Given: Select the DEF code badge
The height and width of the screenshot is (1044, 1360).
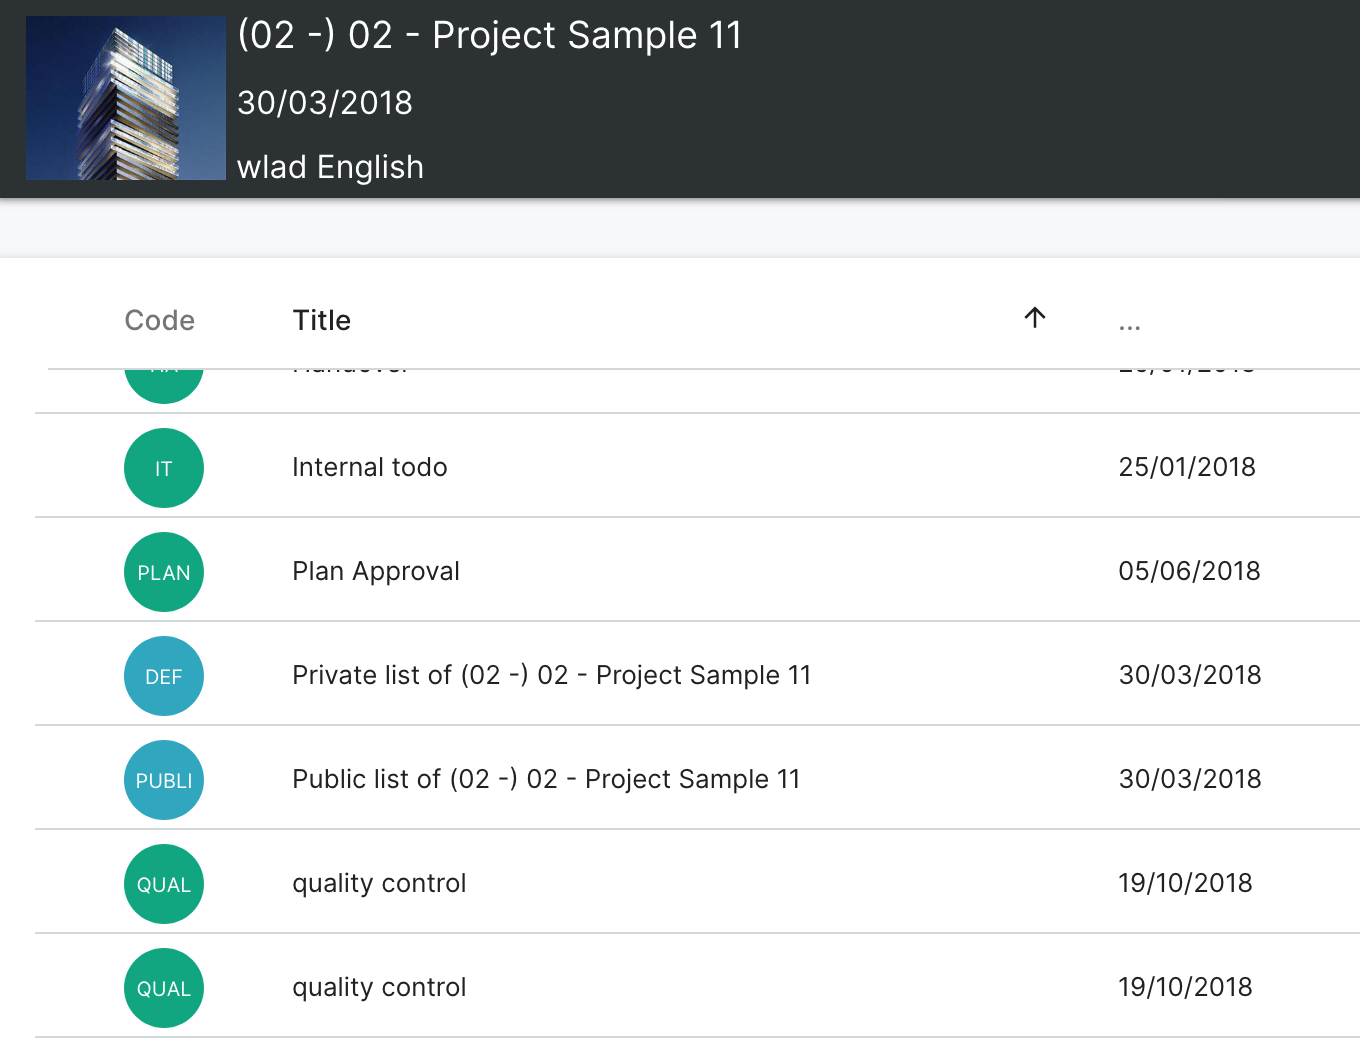Looking at the screenshot, I should point(164,676).
